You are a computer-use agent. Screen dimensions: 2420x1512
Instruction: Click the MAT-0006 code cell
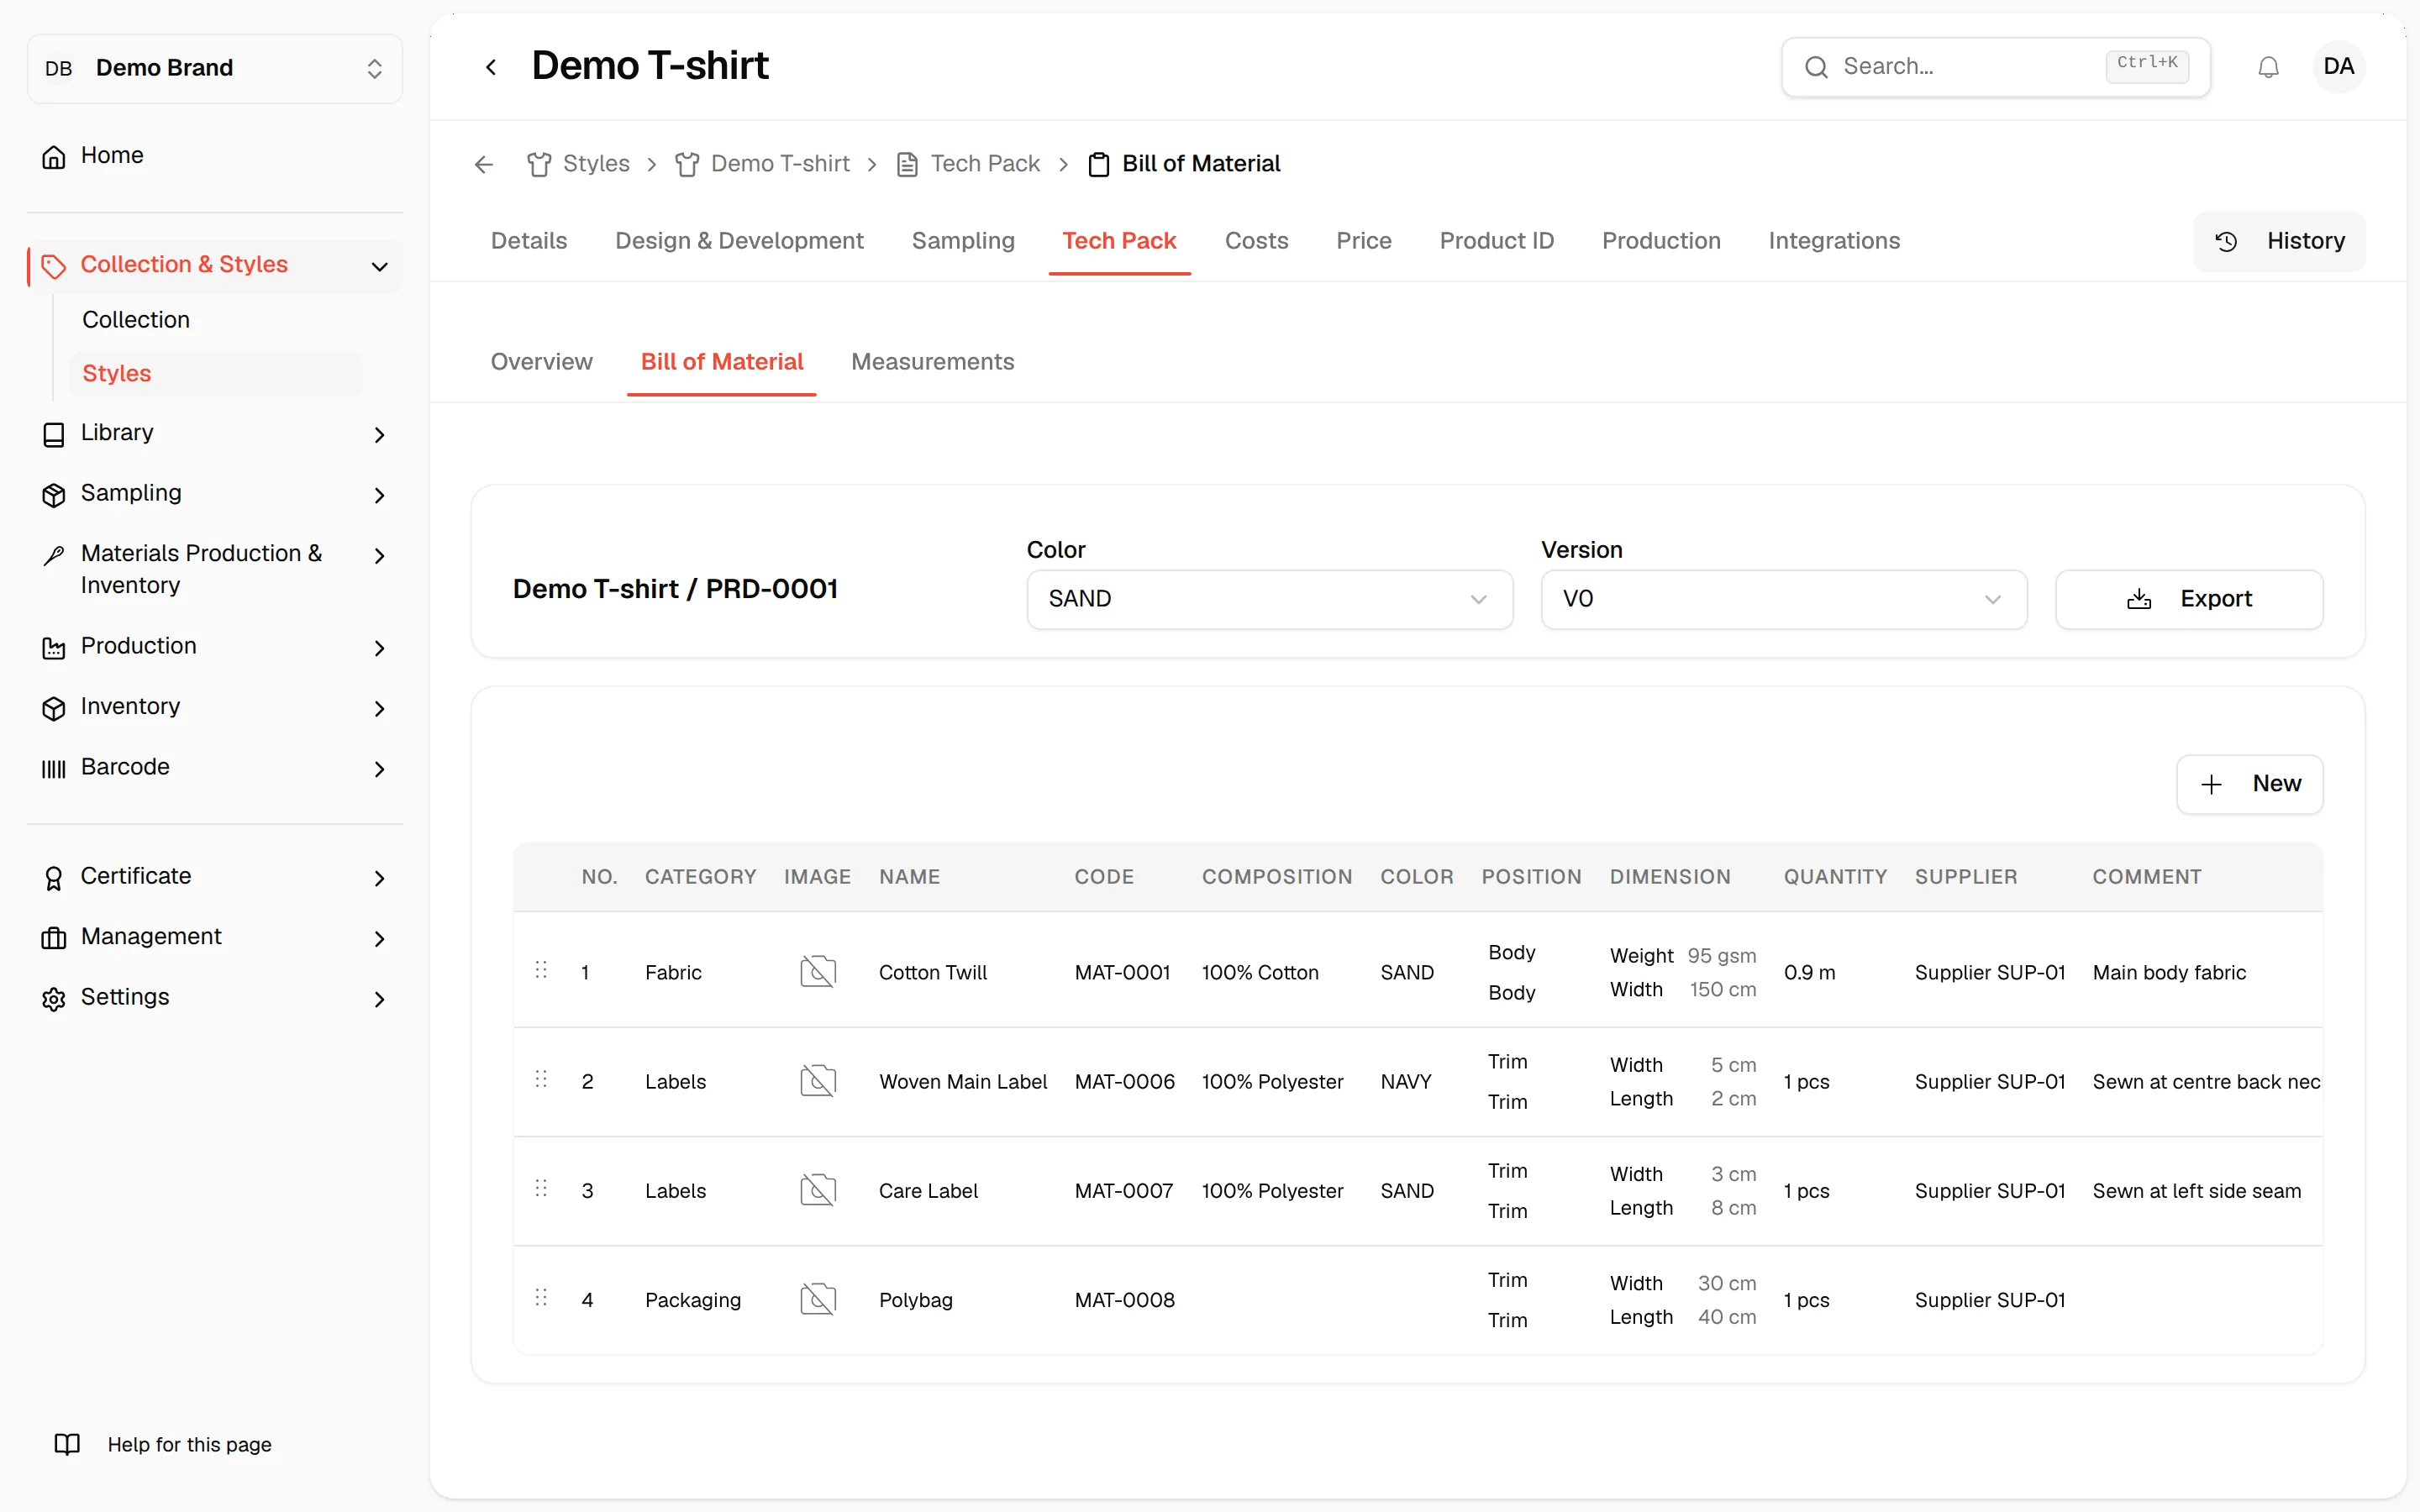(1124, 1081)
